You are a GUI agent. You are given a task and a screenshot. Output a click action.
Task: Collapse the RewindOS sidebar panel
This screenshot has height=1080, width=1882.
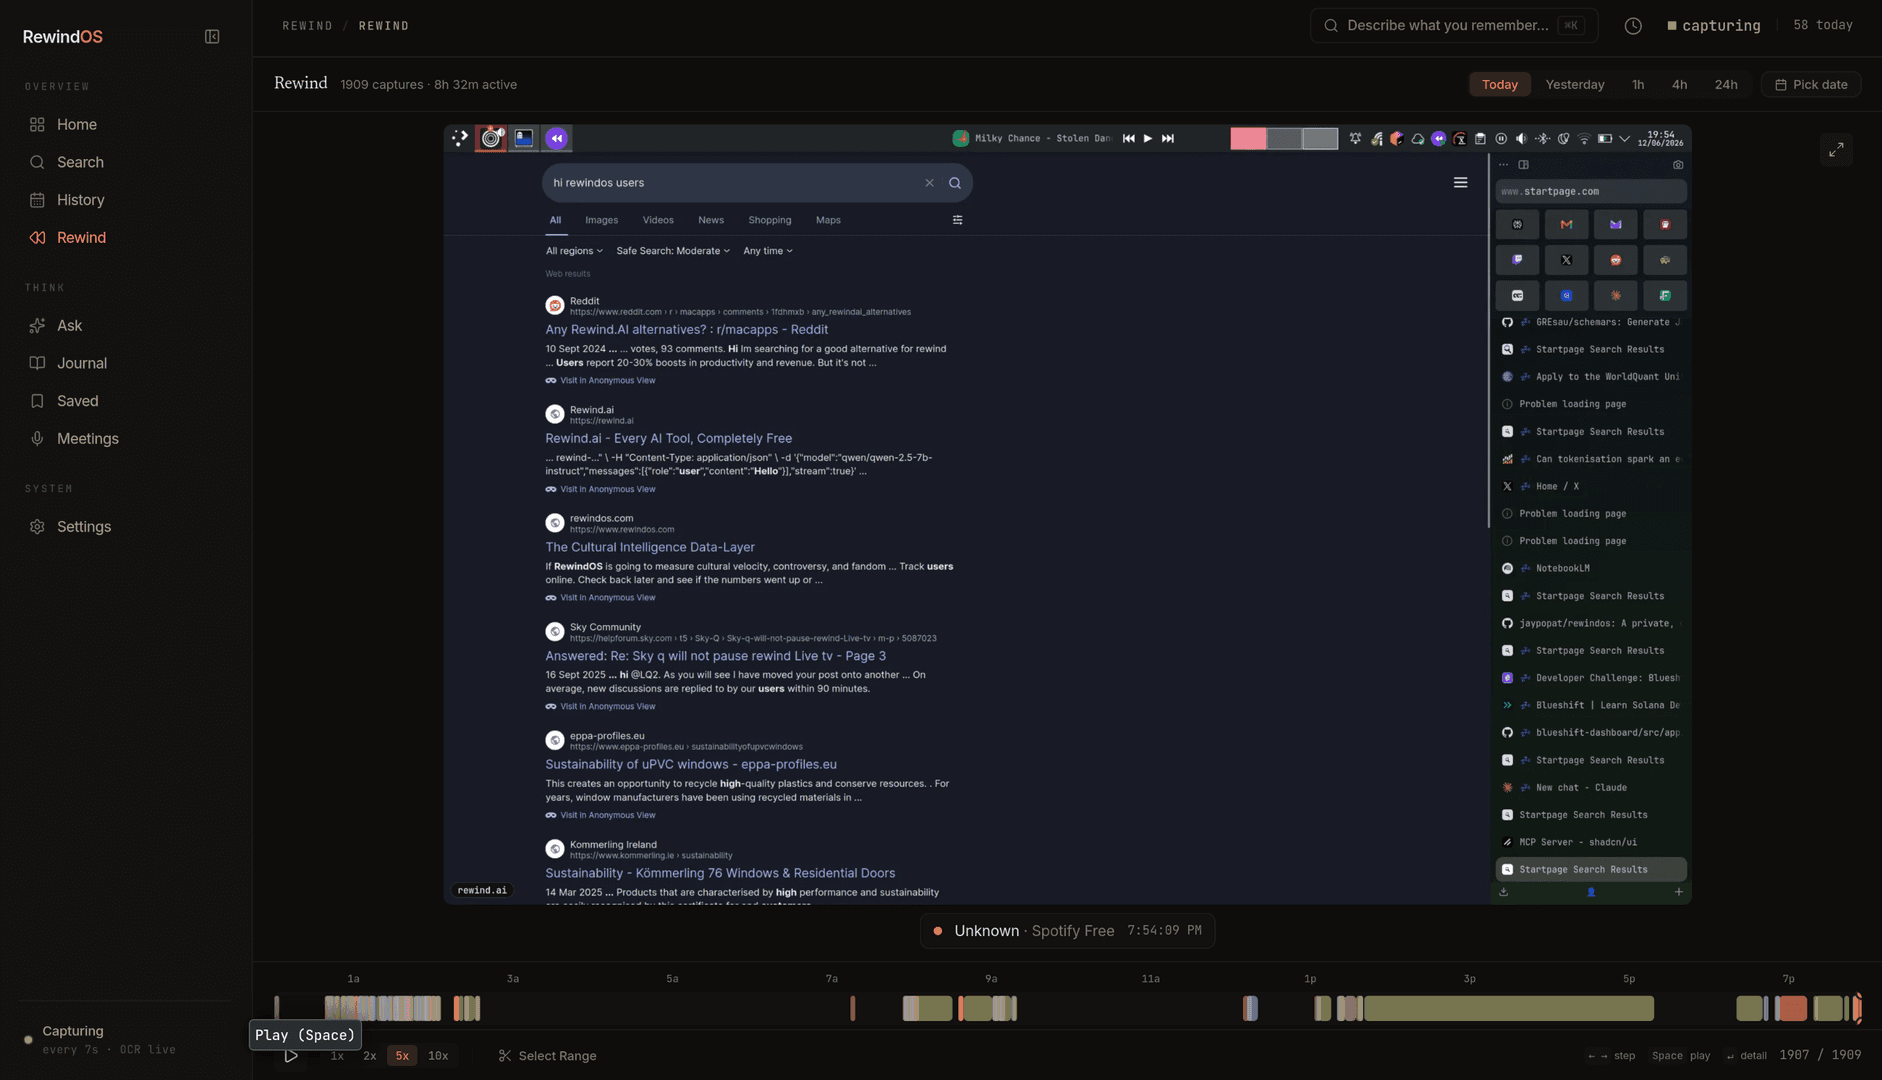(212, 37)
